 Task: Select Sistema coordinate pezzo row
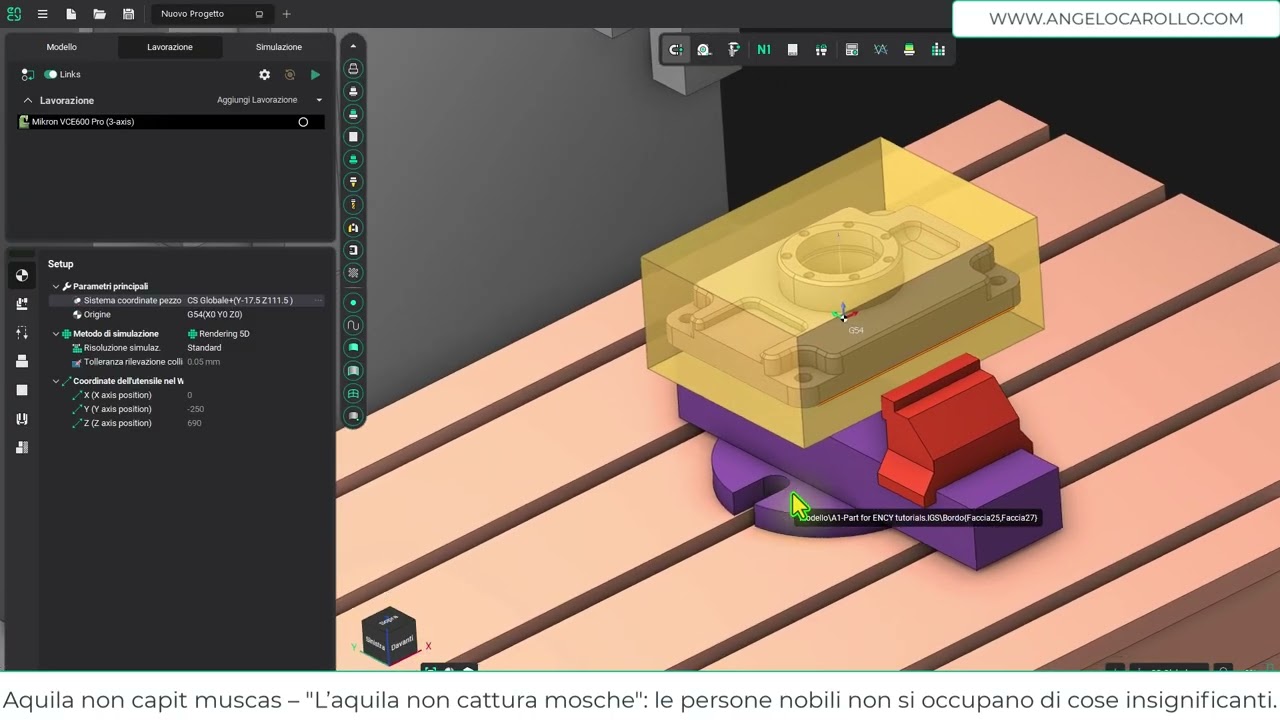pos(186,300)
